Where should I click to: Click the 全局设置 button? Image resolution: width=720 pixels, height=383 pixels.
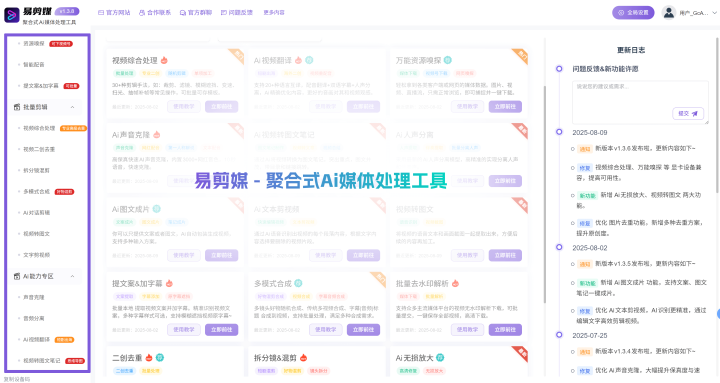click(x=633, y=12)
